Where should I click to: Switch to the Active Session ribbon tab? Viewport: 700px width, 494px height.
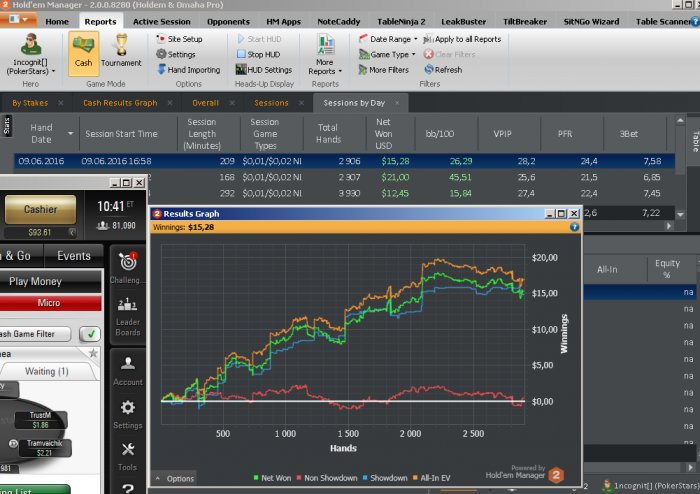[161, 21]
